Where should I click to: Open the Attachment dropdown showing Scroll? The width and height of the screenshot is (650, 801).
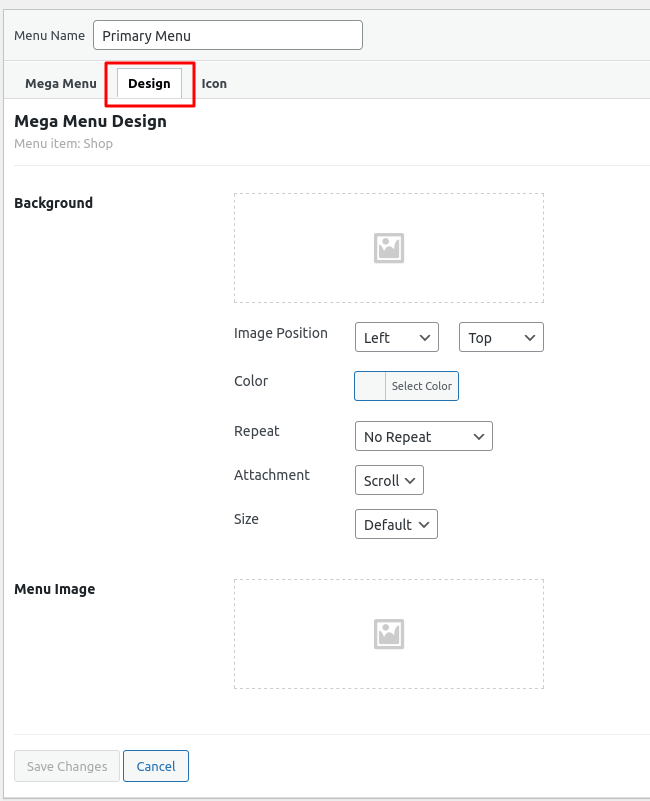[x=389, y=480]
